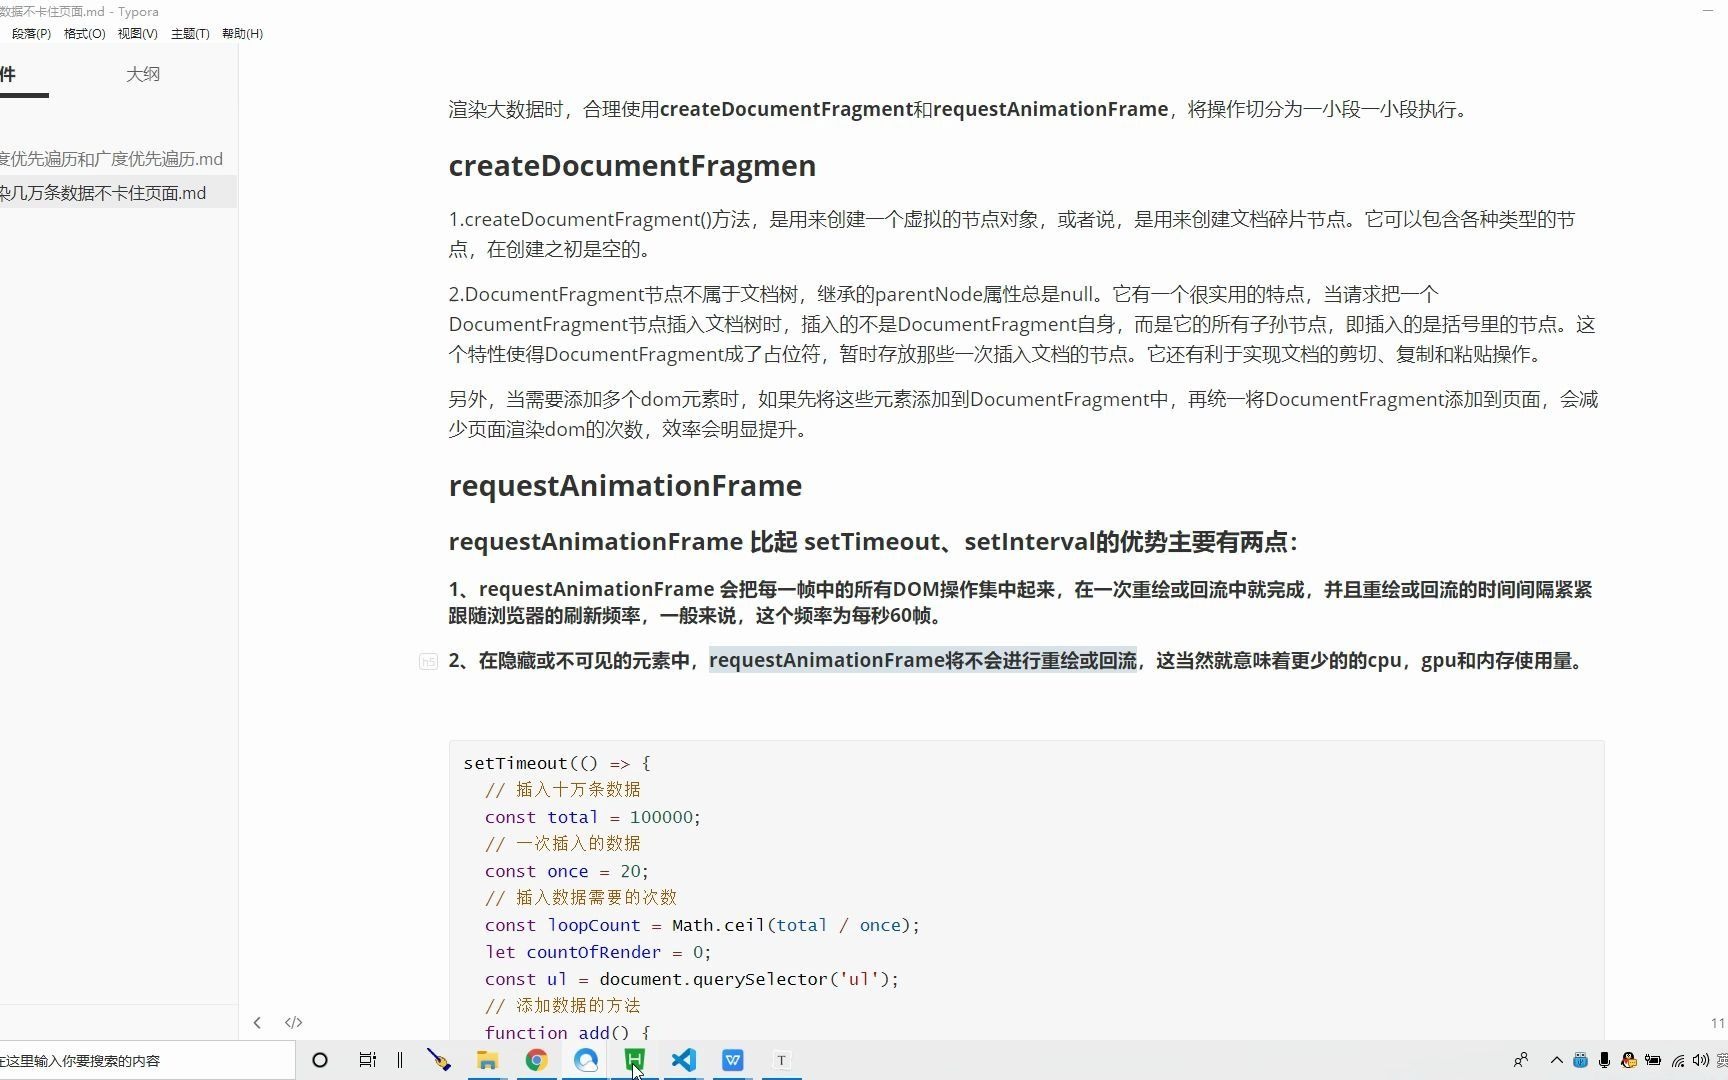This screenshot has width=1728, height=1080.
Task: Click paragraph starting 1.createDocumentFragment()方法
Action: tap(1012, 234)
